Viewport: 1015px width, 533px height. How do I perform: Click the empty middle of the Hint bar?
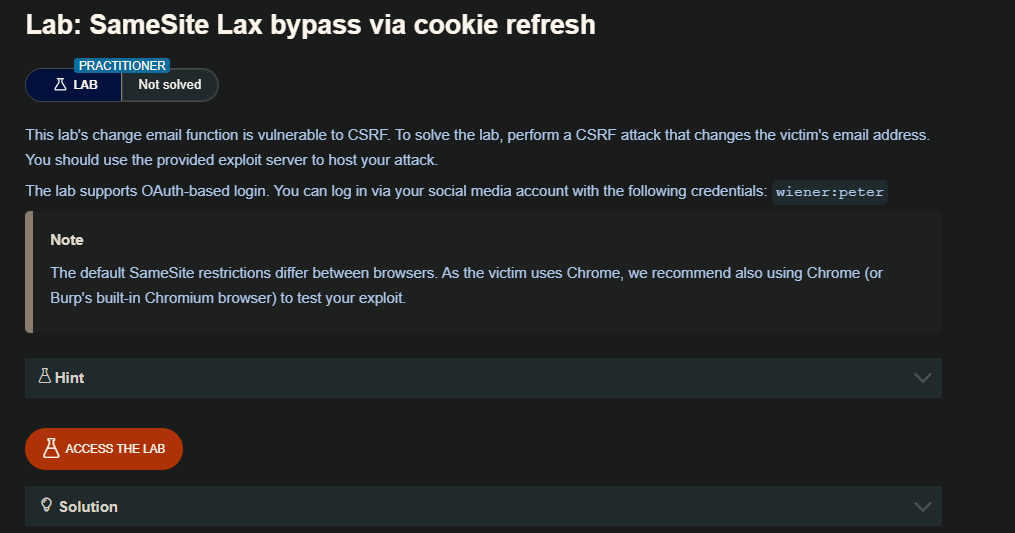(x=480, y=378)
